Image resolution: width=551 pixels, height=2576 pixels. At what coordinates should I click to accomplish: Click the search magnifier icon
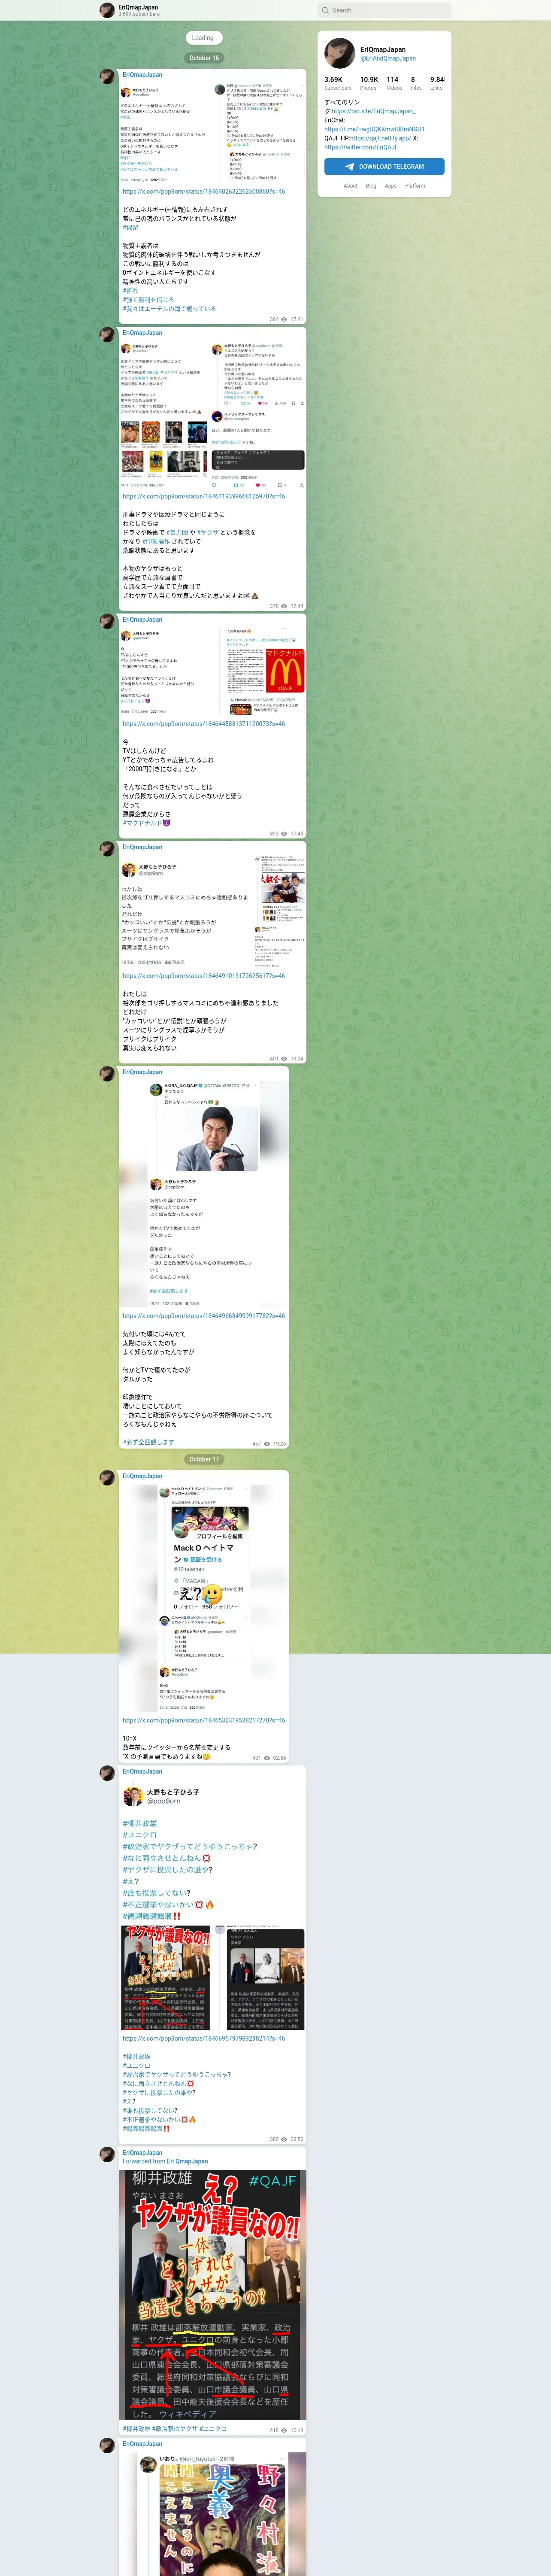tap(324, 10)
